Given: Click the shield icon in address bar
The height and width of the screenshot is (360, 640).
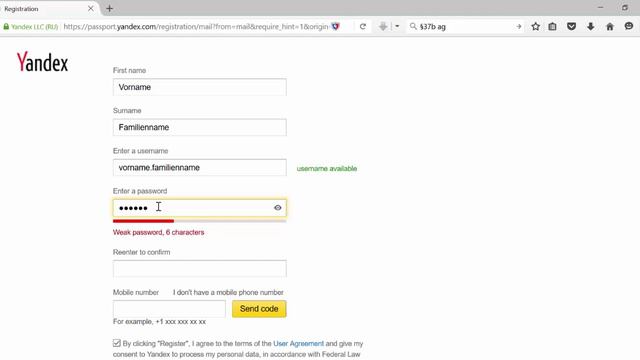Looking at the screenshot, I should click(336, 27).
